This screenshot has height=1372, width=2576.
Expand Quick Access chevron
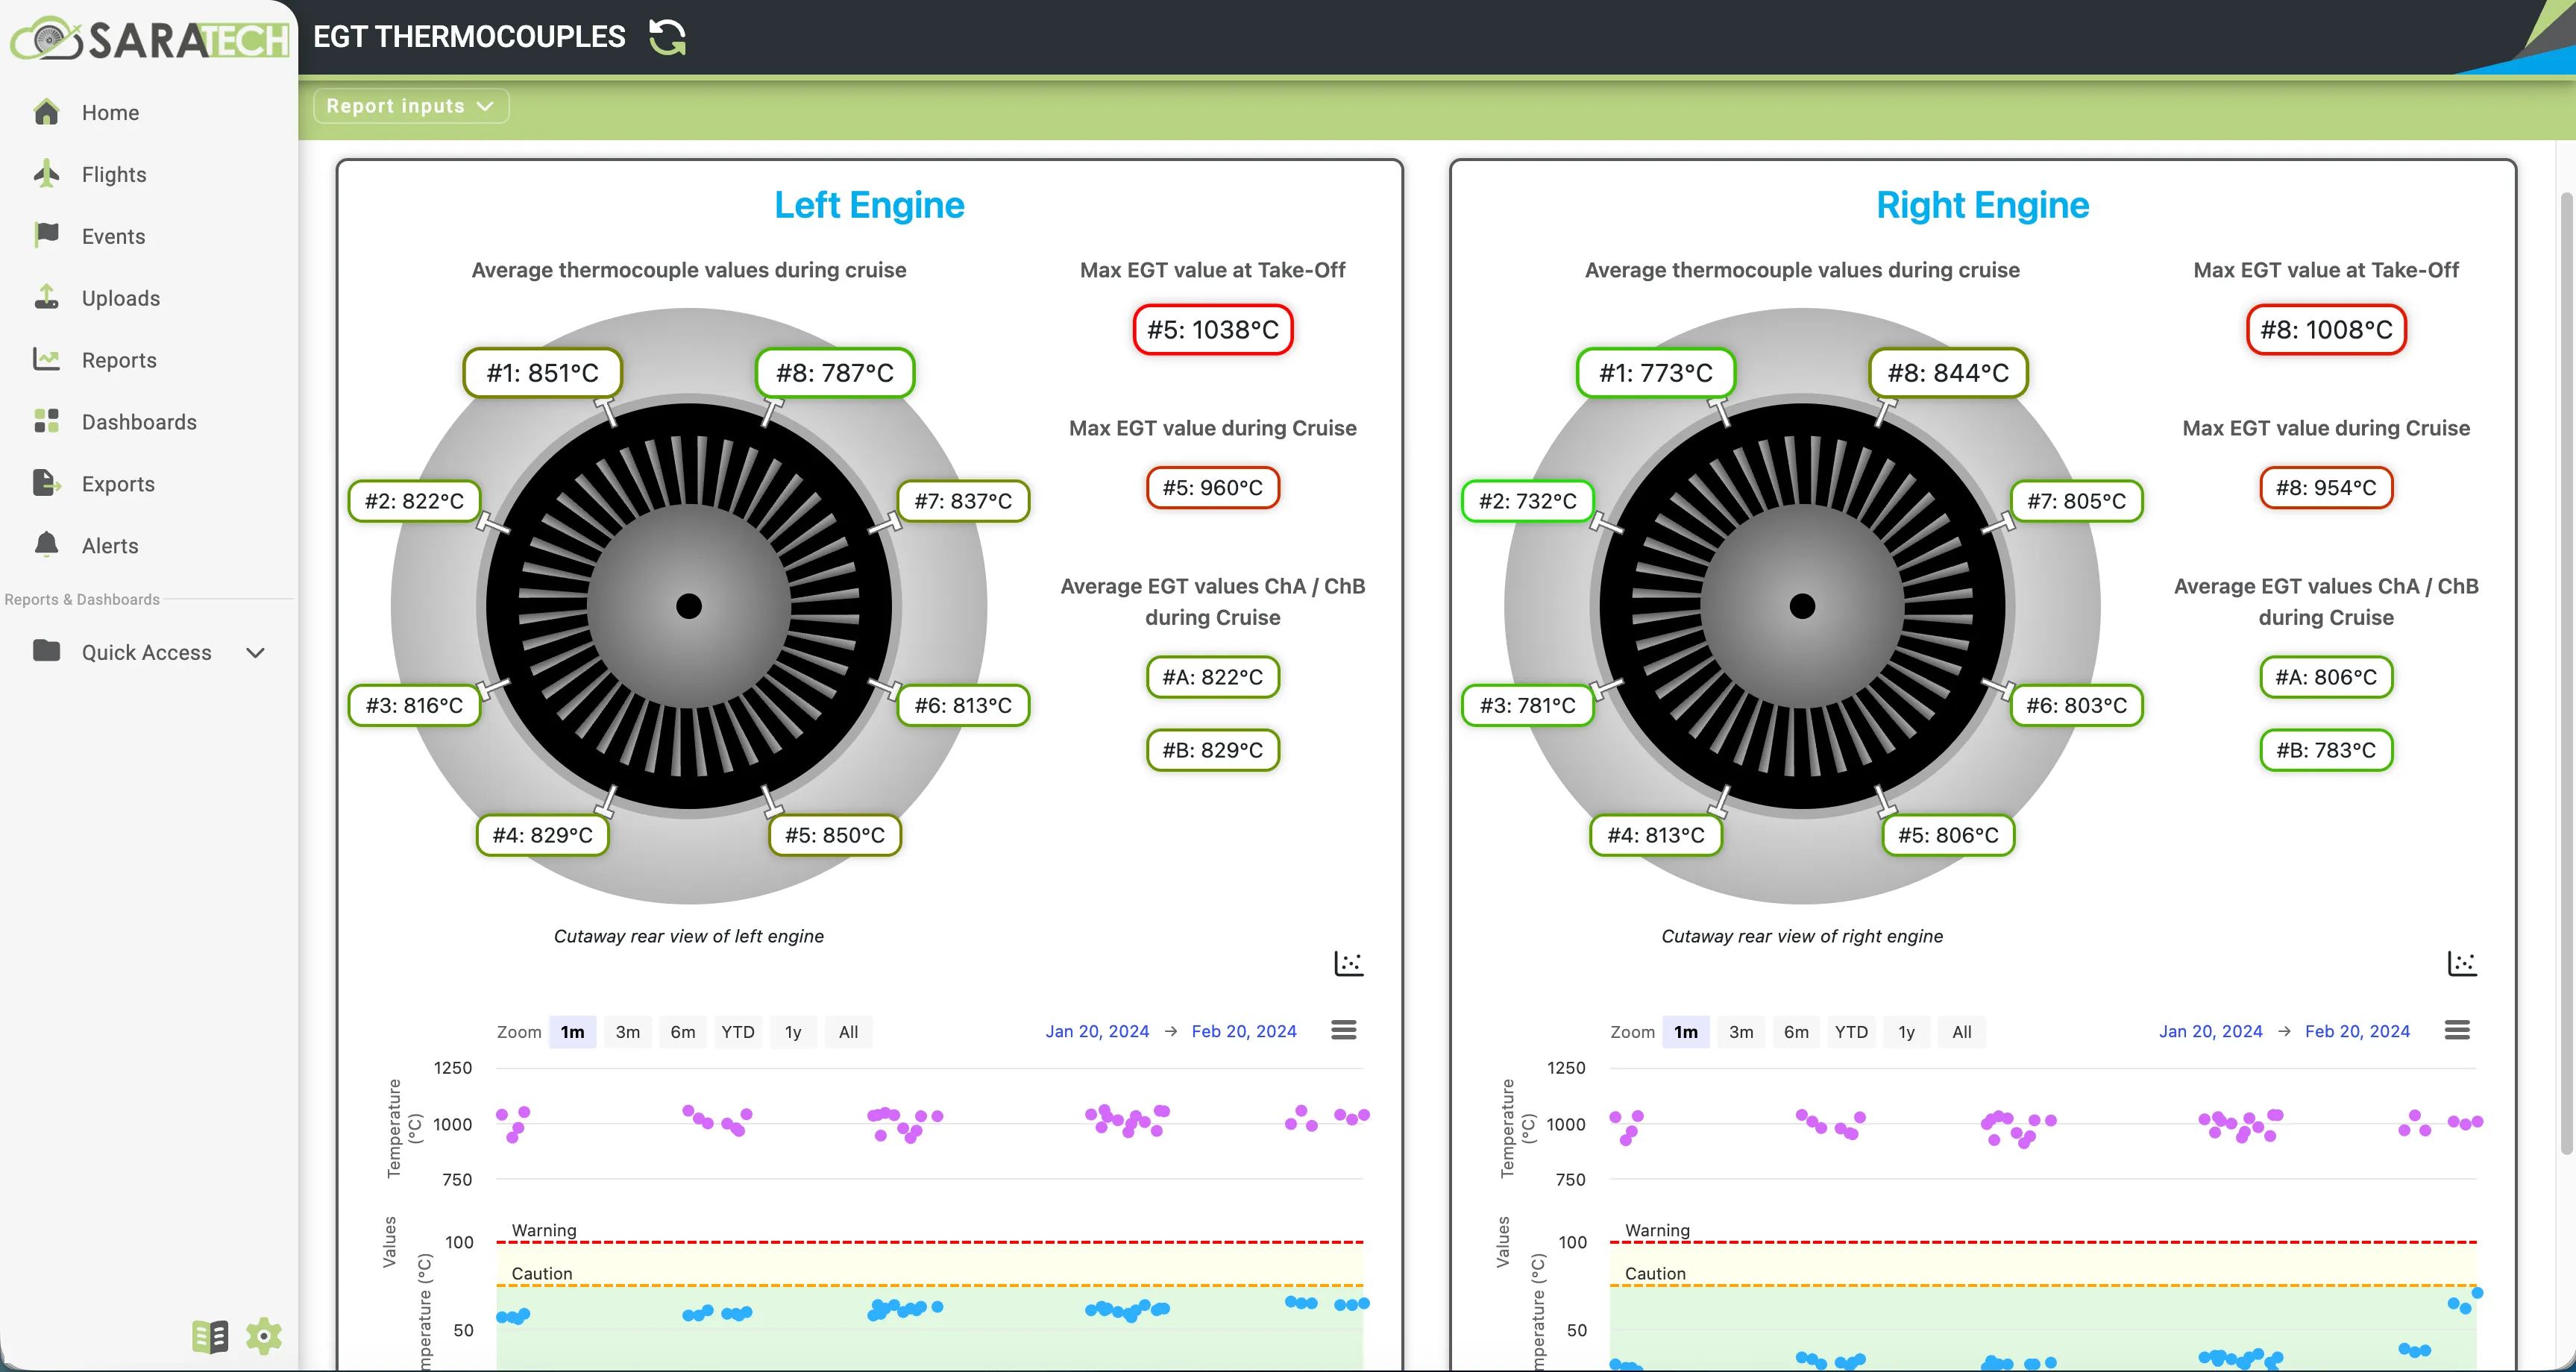pos(255,653)
